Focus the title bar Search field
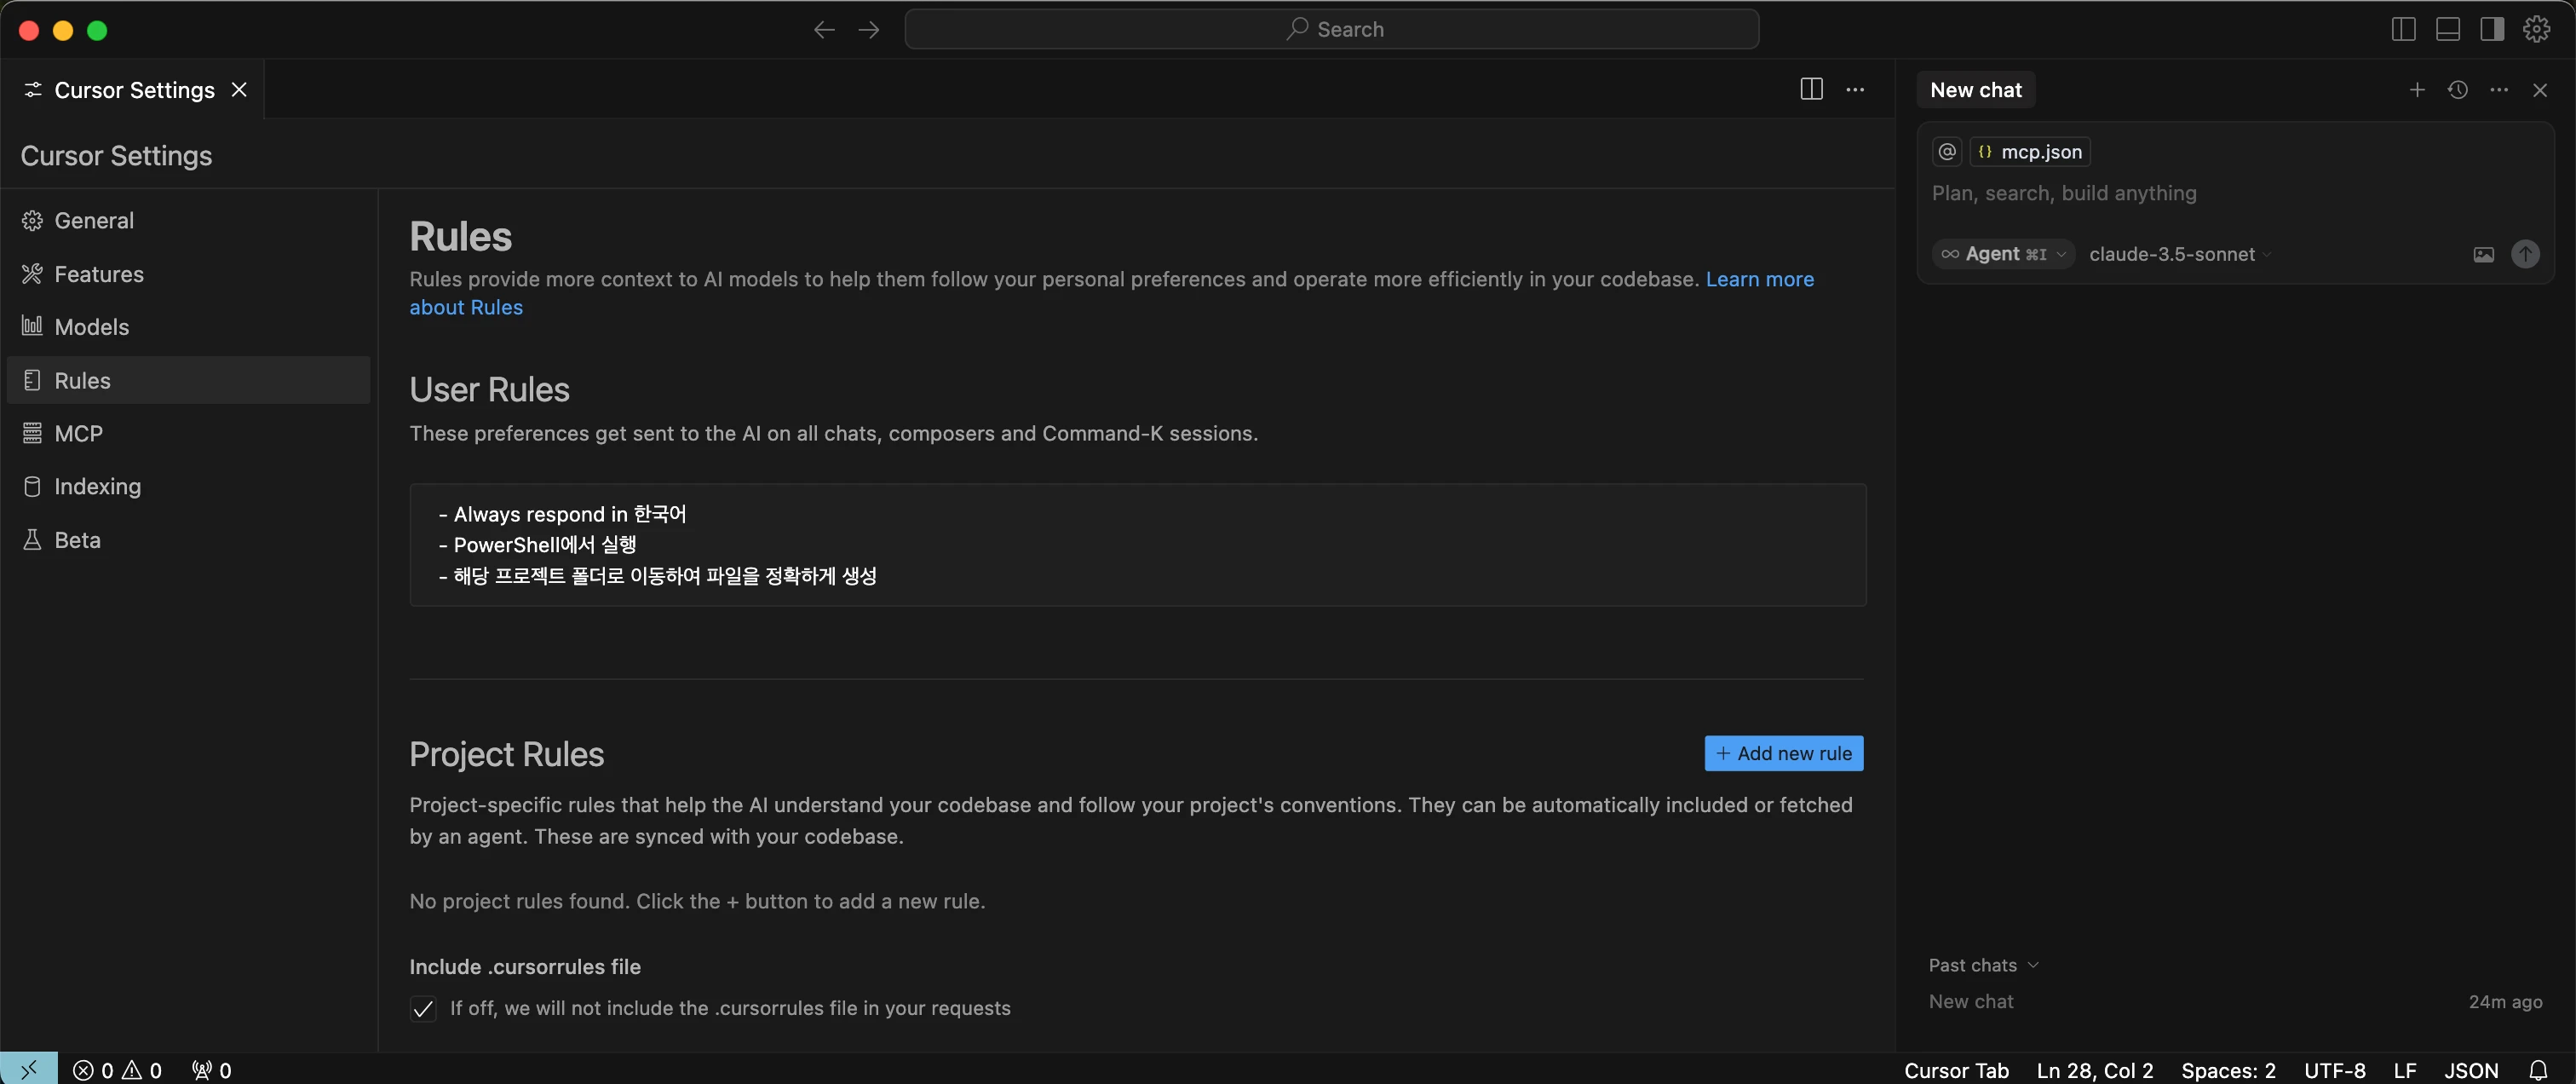 tap(1331, 30)
